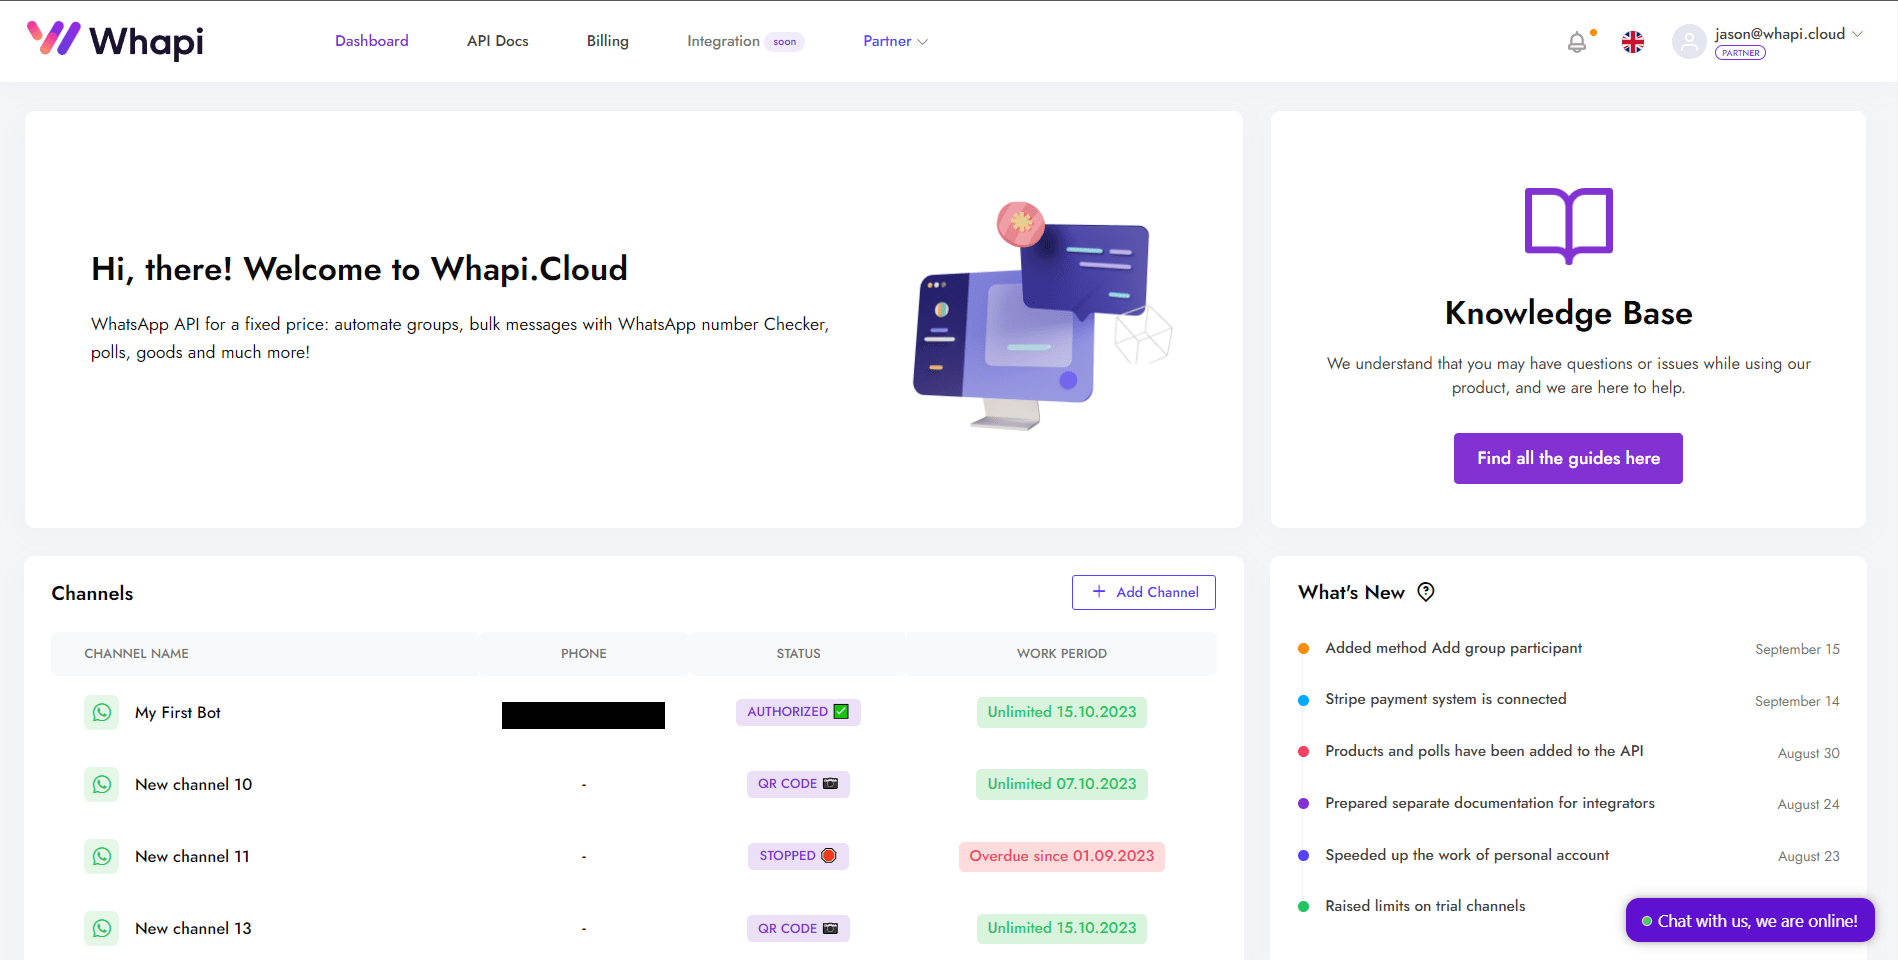Click the August 23 news date

point(1808,856)
